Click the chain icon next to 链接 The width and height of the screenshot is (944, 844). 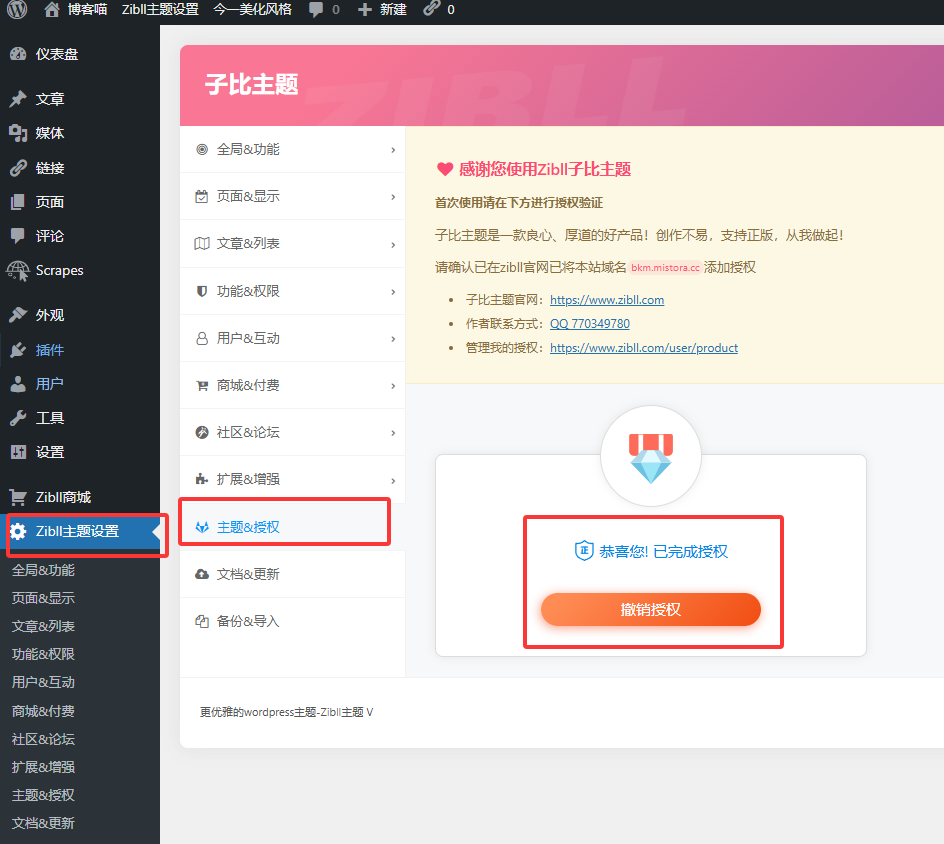pyautogui.click(x=18, y=168)
